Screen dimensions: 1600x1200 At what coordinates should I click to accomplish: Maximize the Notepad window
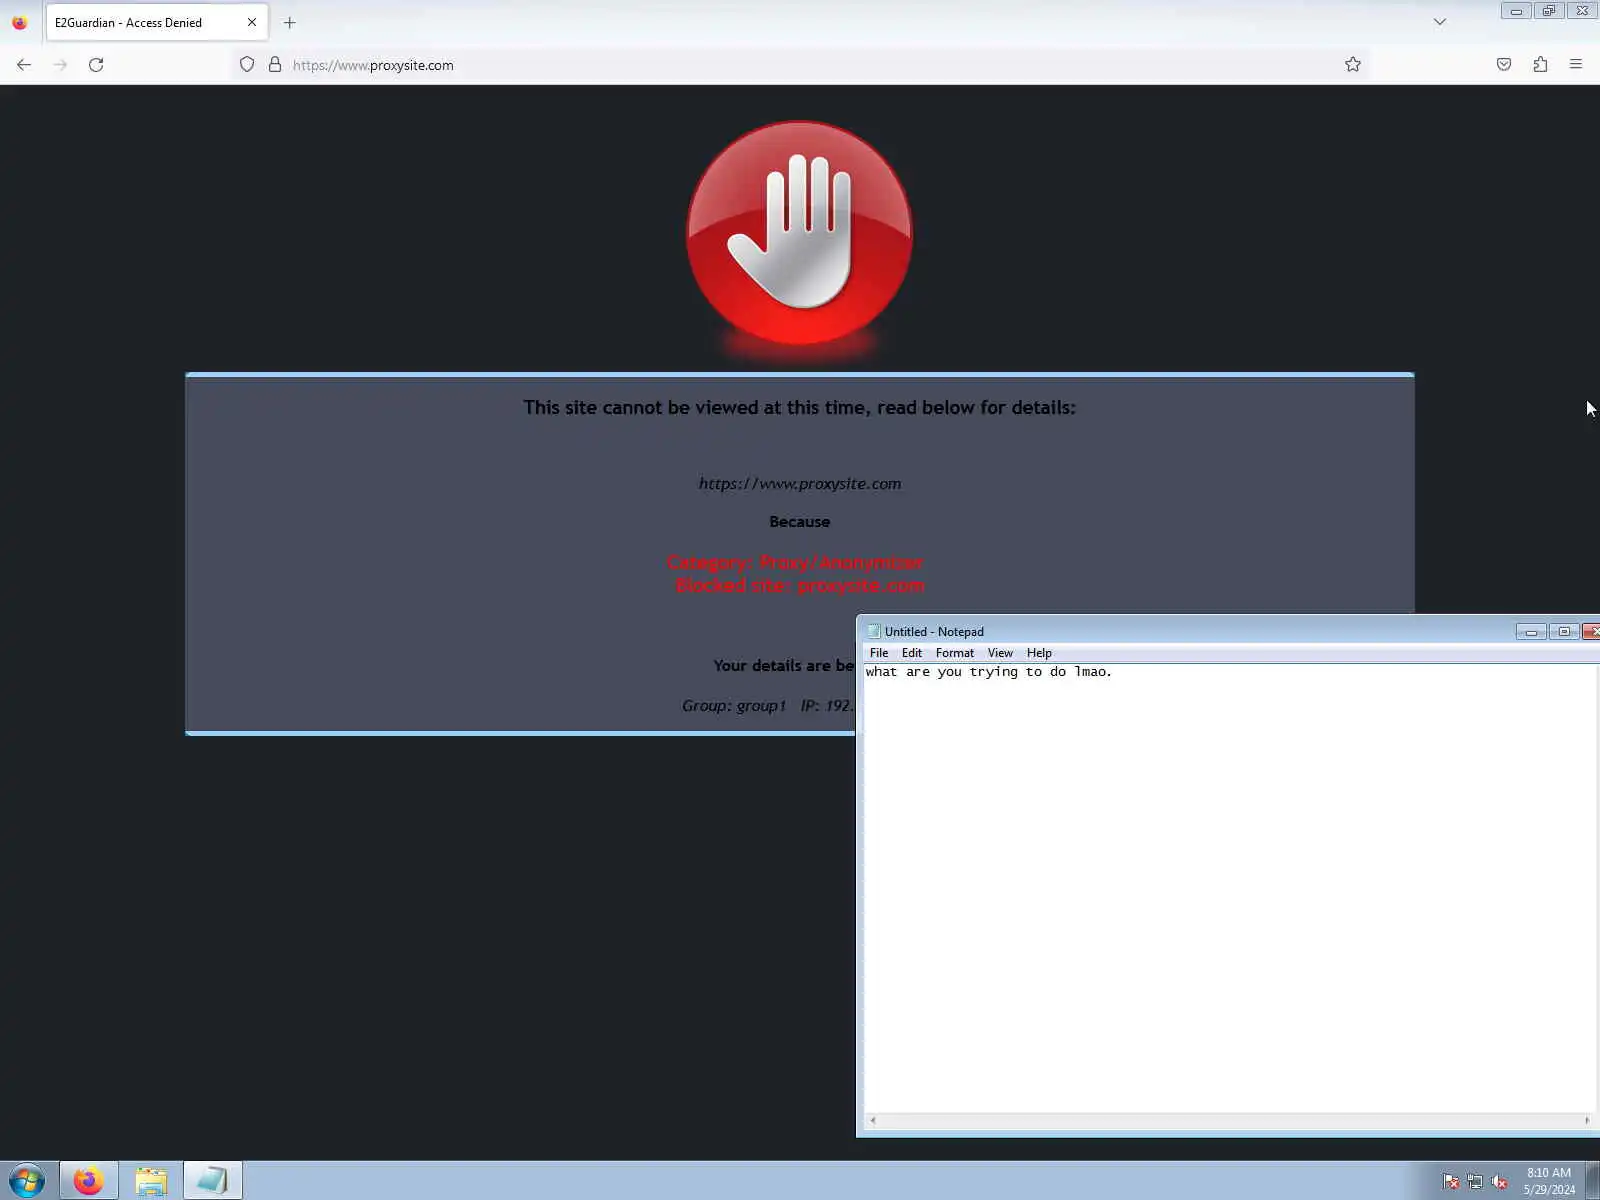pyautogui.click(x=1564, y=631)
